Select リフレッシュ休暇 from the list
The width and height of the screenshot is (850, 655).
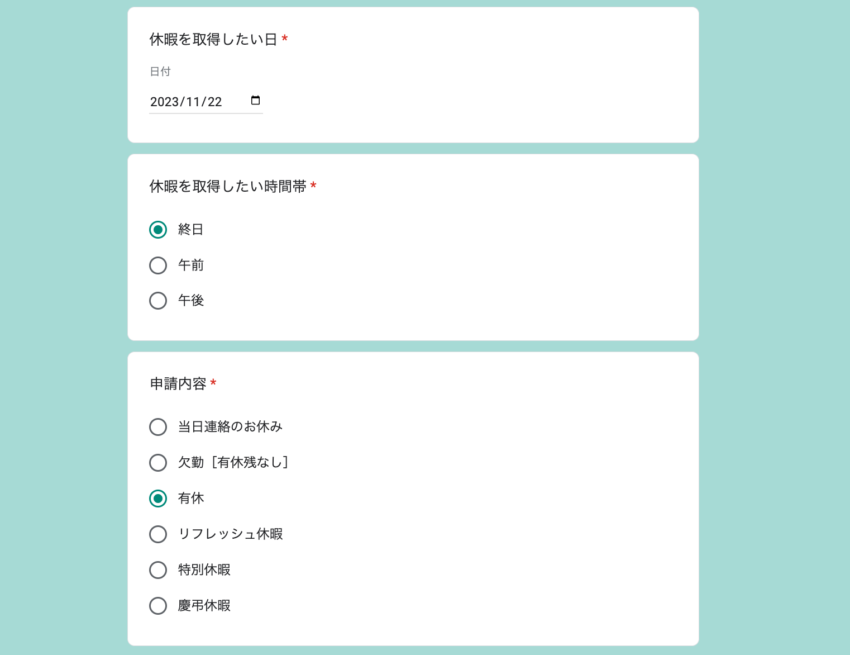(158, 534)
